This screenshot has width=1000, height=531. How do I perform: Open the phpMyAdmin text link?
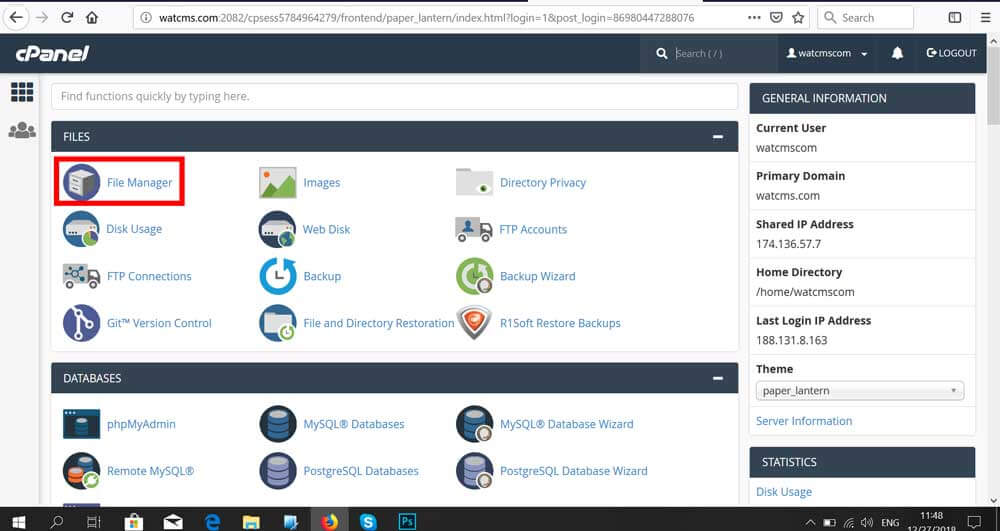(141, 424)
